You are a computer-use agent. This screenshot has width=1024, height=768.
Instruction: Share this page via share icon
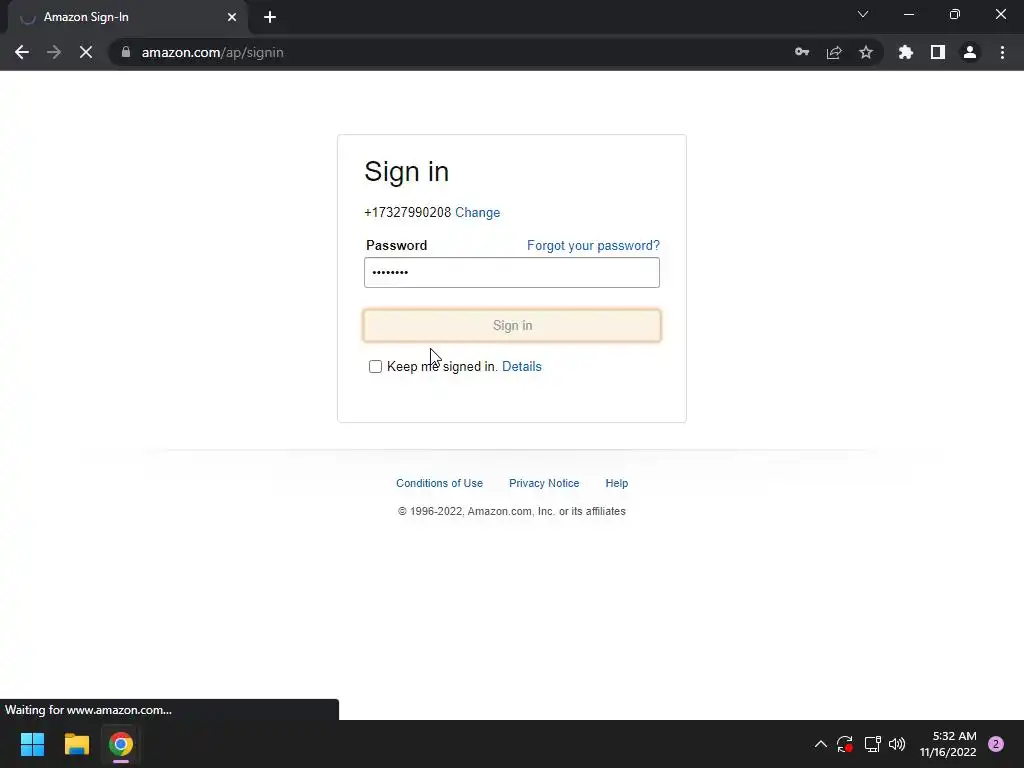coord(834,52)
